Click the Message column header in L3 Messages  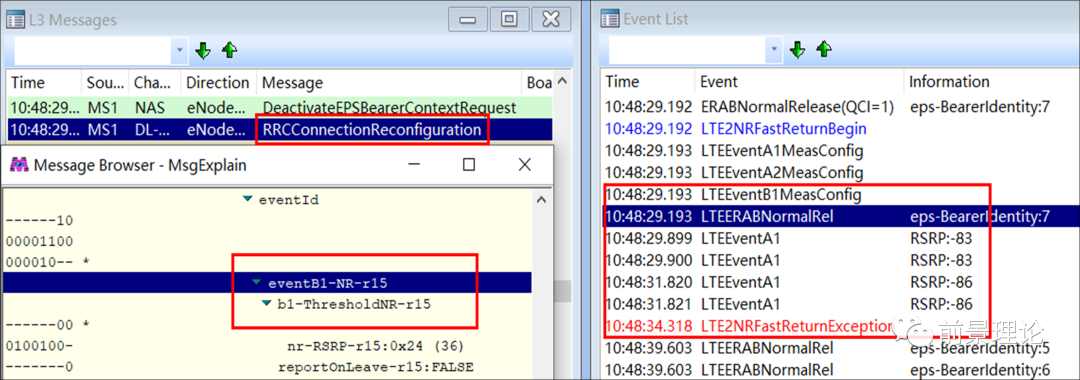tap(389, 83)
